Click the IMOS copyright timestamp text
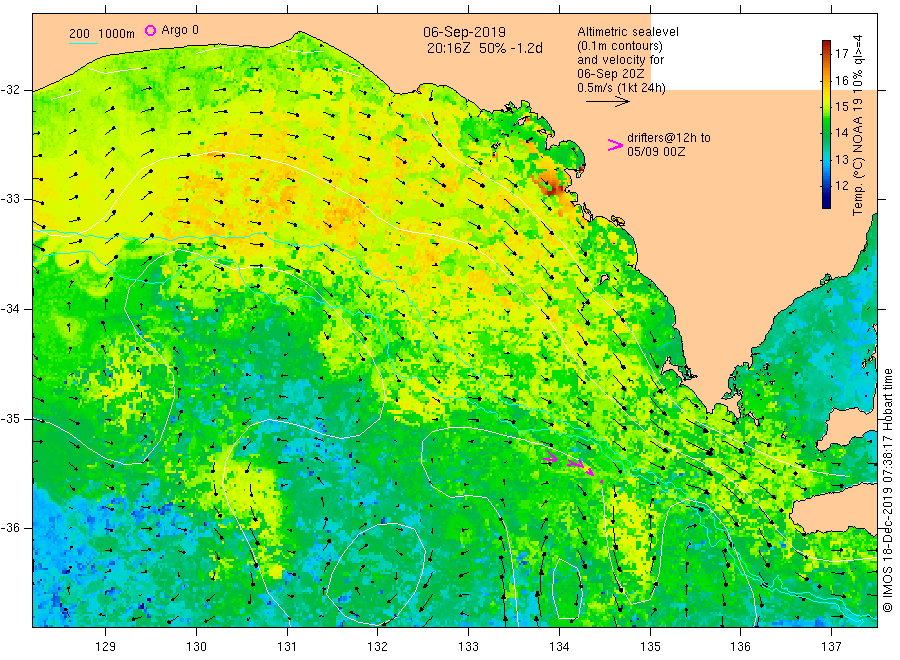 pos(887,491)
